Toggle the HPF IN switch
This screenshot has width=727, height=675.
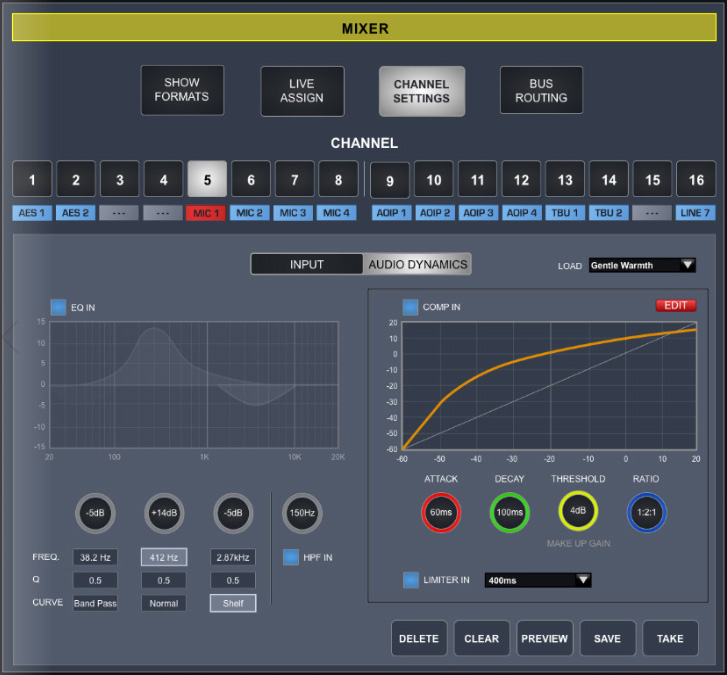[290, 556]
